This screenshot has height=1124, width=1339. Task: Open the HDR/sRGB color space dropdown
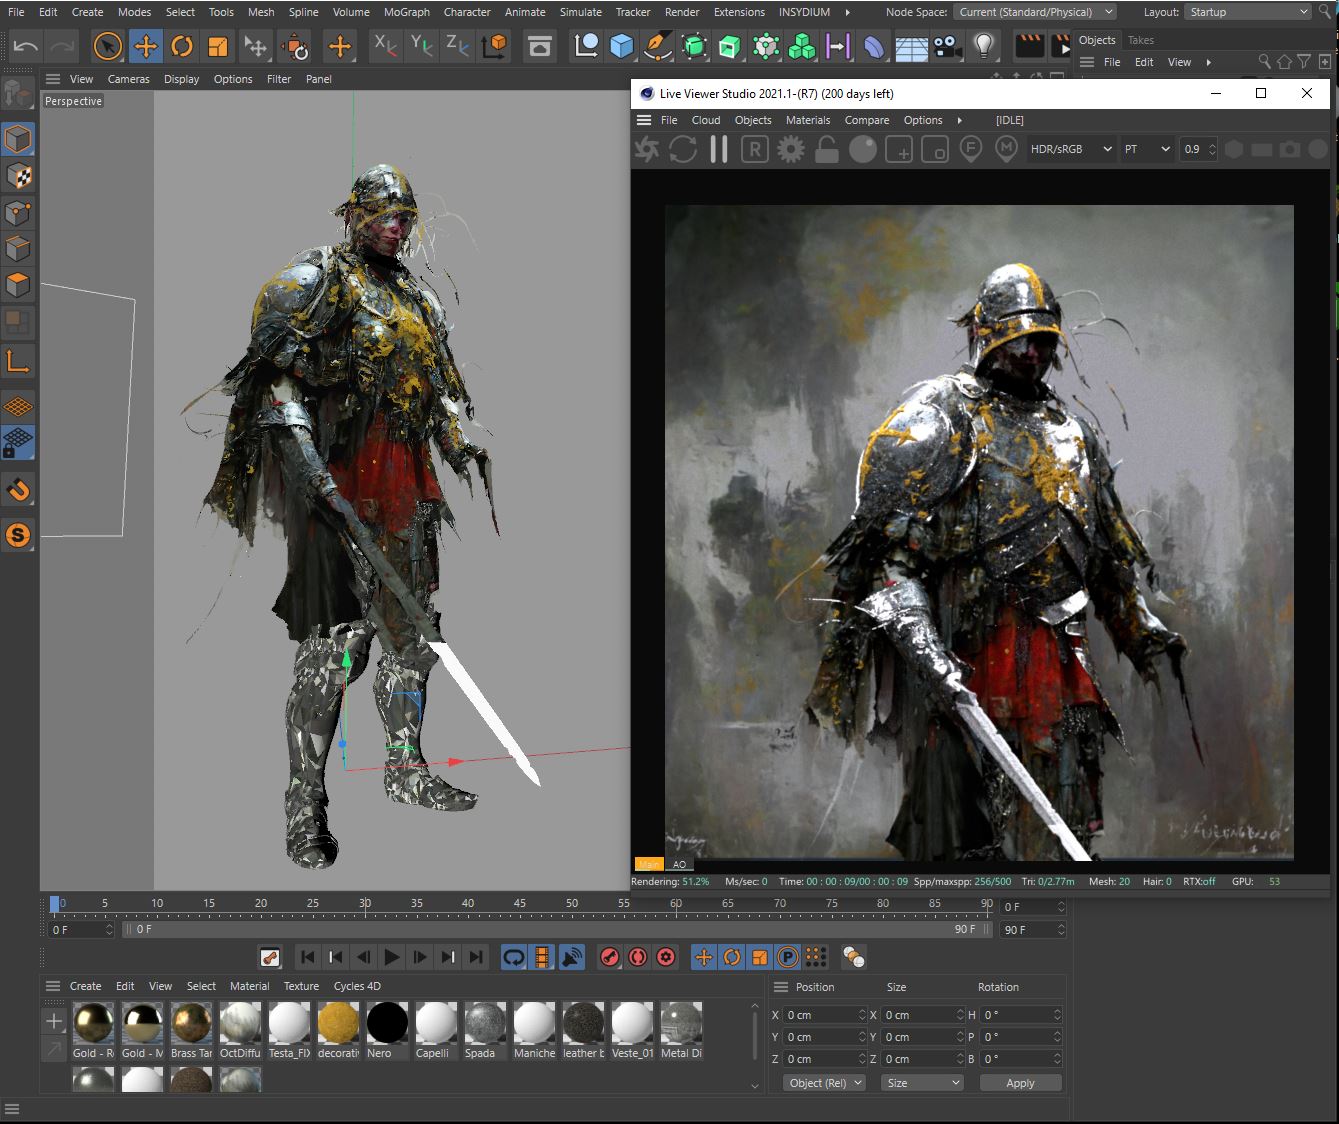[1070, 149]
